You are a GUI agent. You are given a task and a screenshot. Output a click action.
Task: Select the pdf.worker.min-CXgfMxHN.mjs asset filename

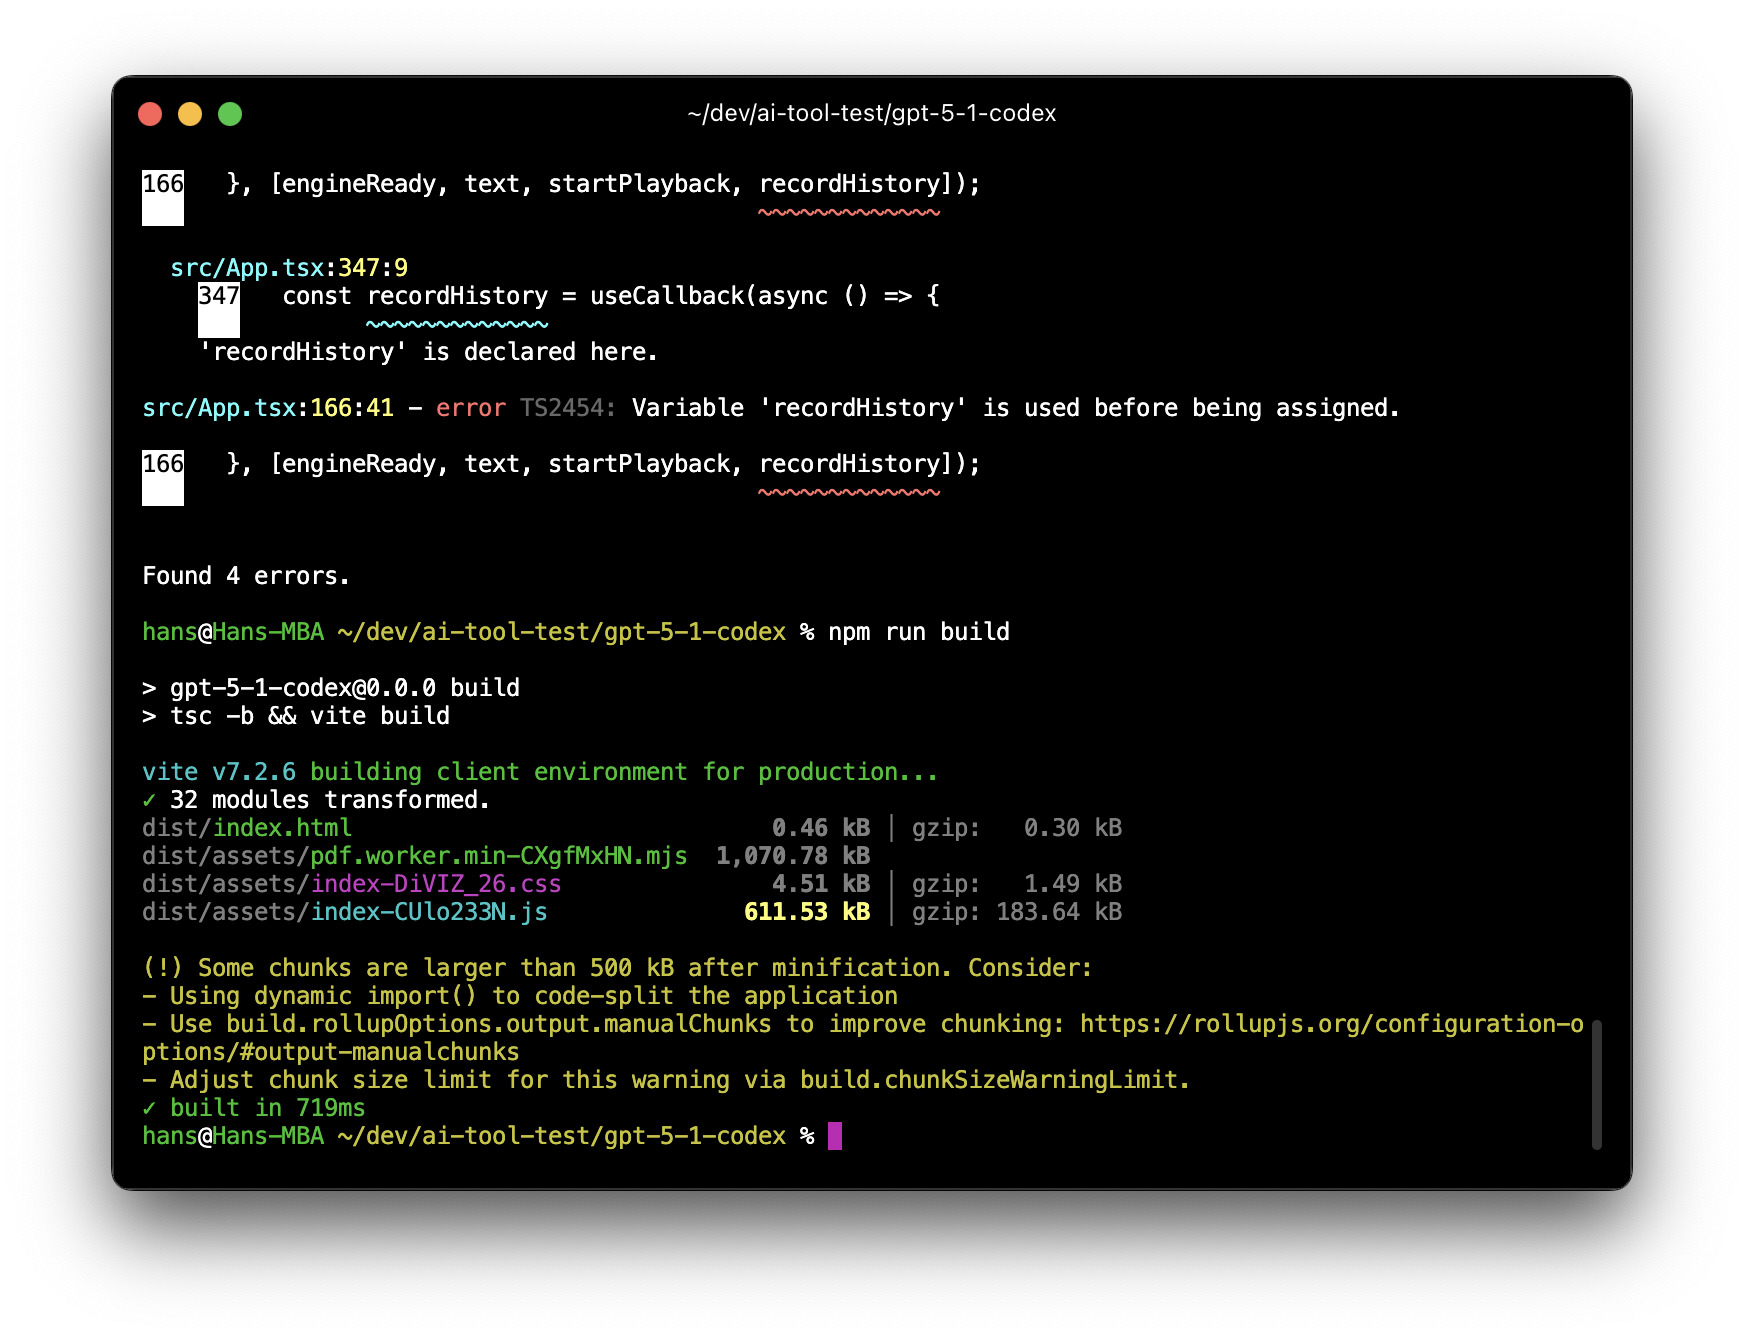498,856
